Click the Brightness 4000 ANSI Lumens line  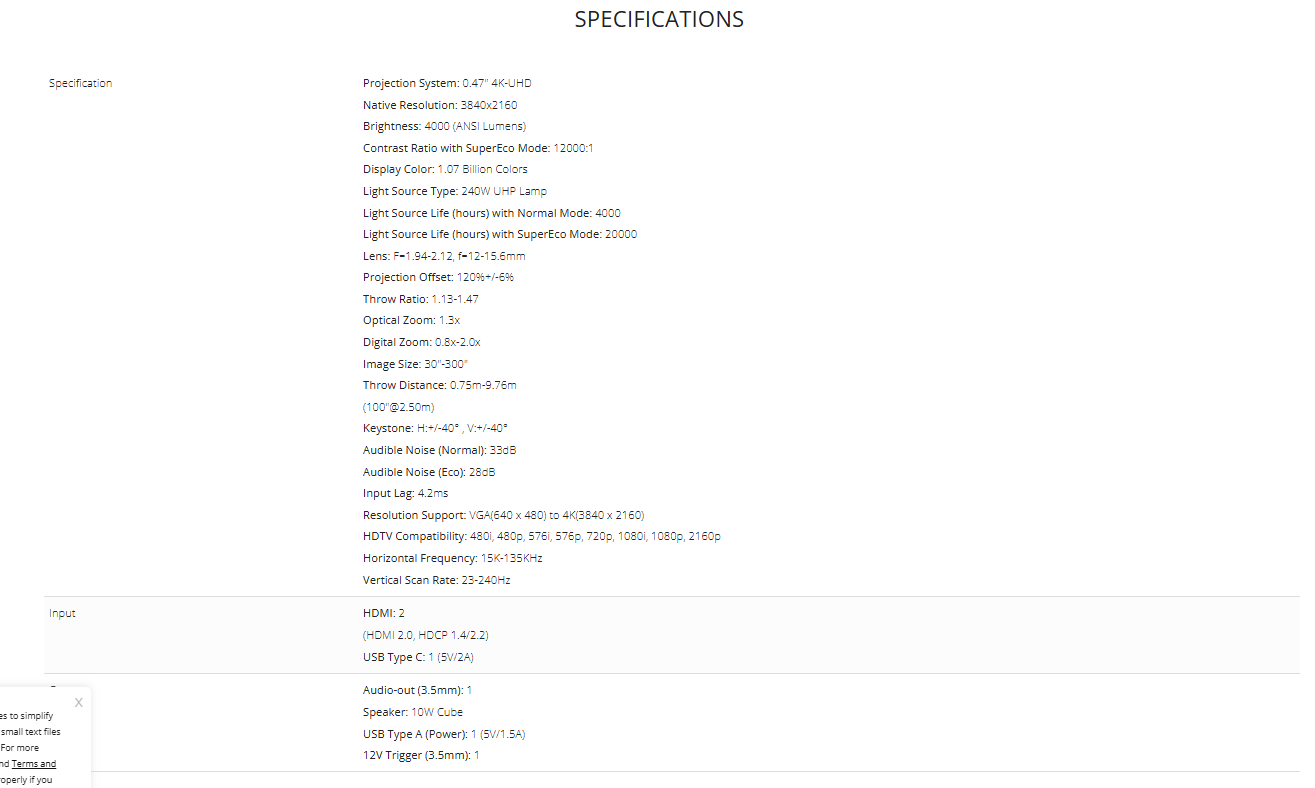pos(444,126)
